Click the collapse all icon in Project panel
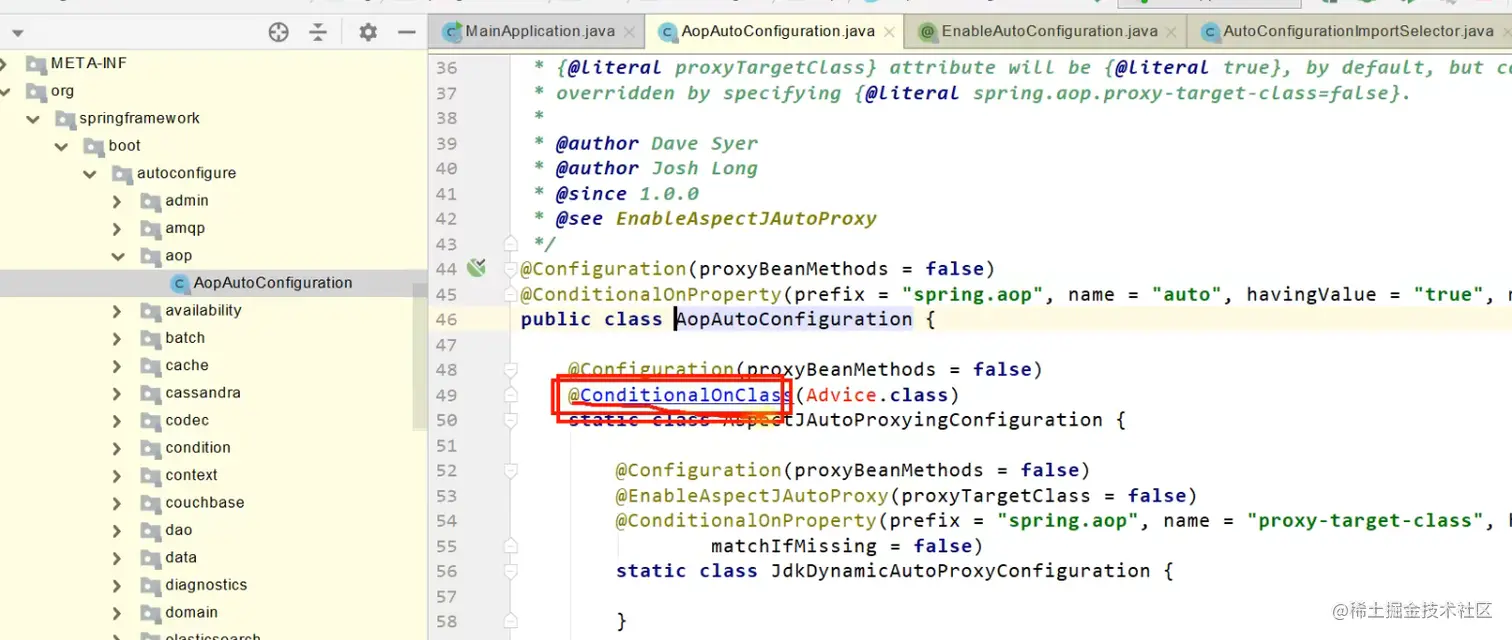 [318, 32]
